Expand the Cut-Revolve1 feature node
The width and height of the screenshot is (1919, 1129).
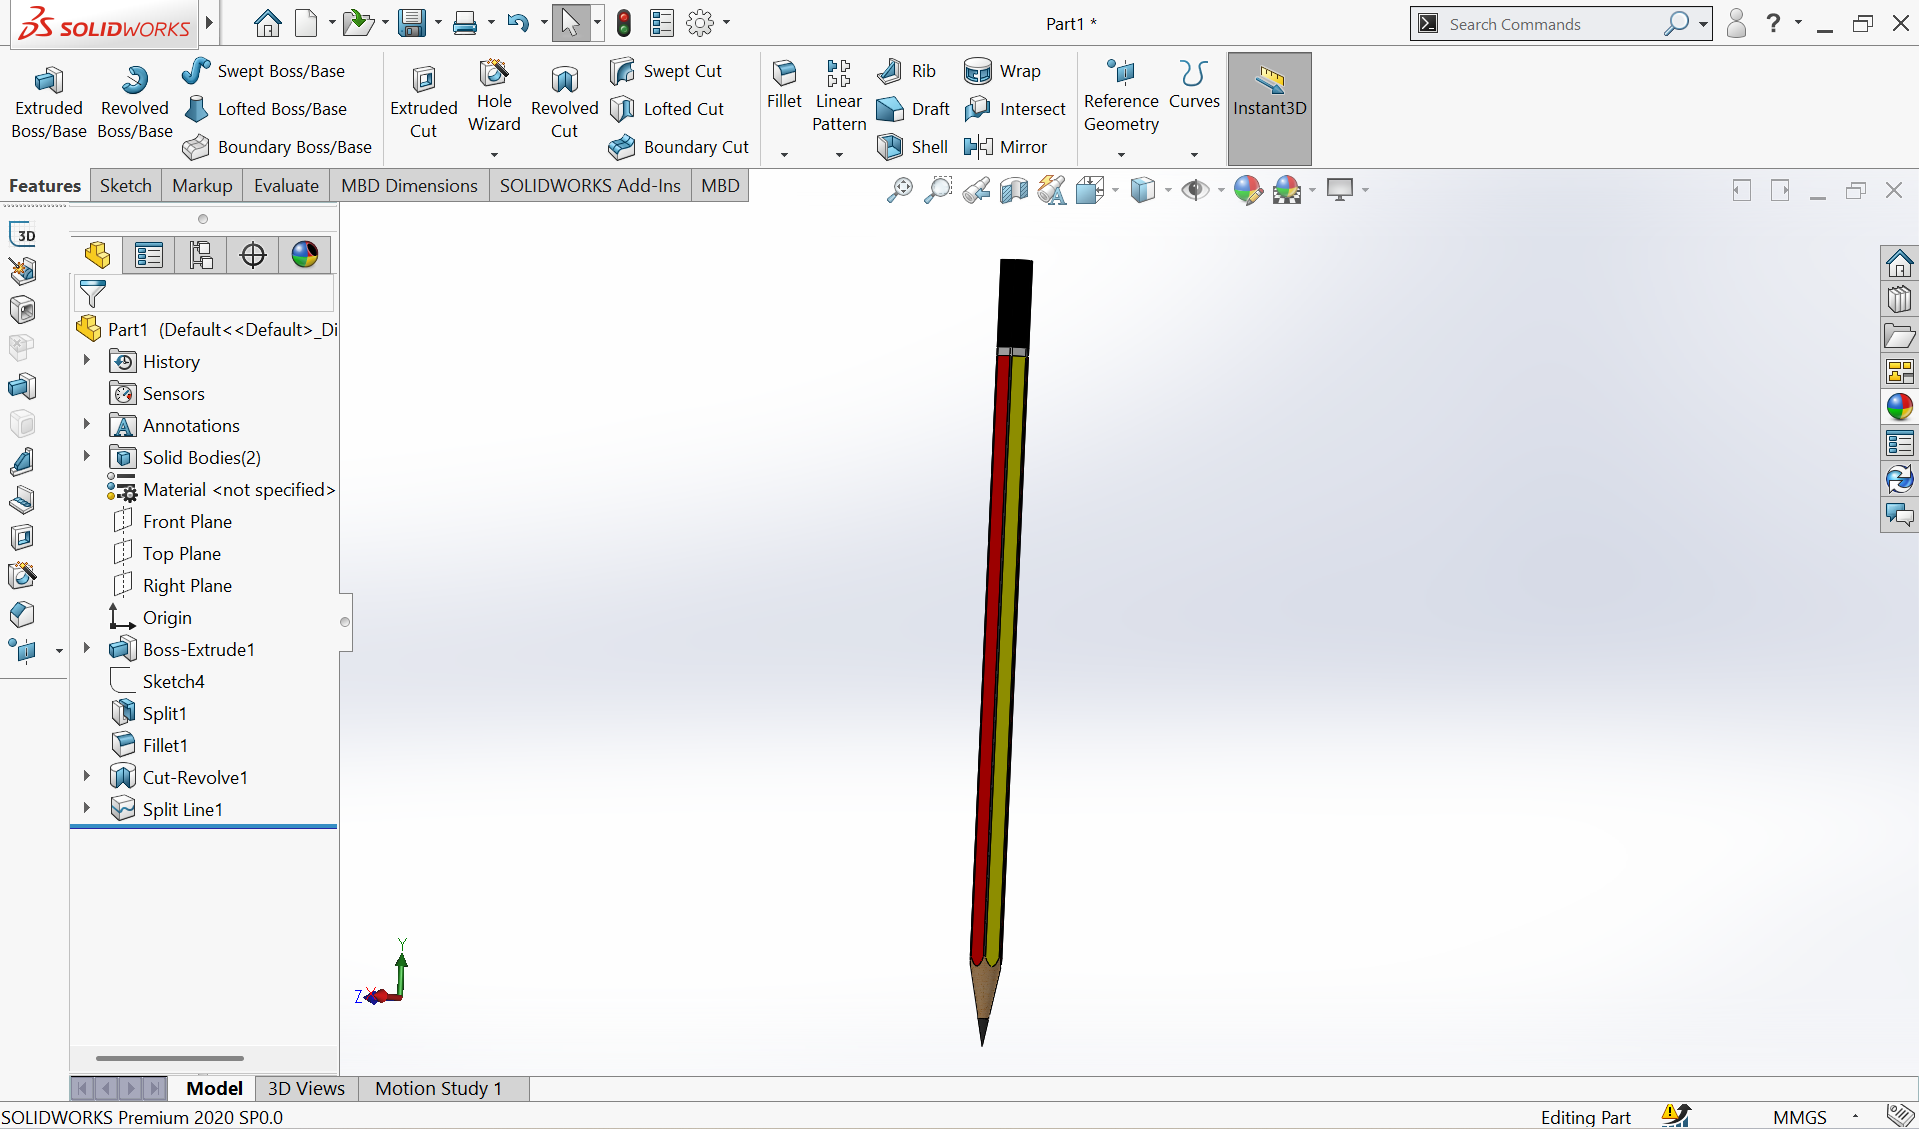[87, 777]
